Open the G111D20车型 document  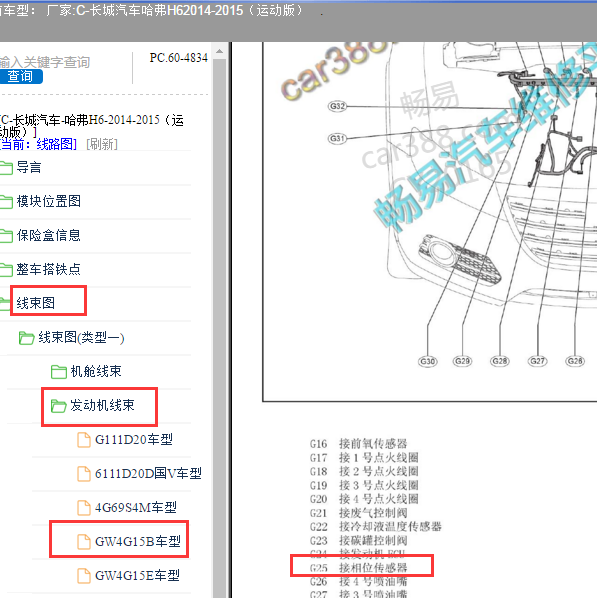(134, 439)
